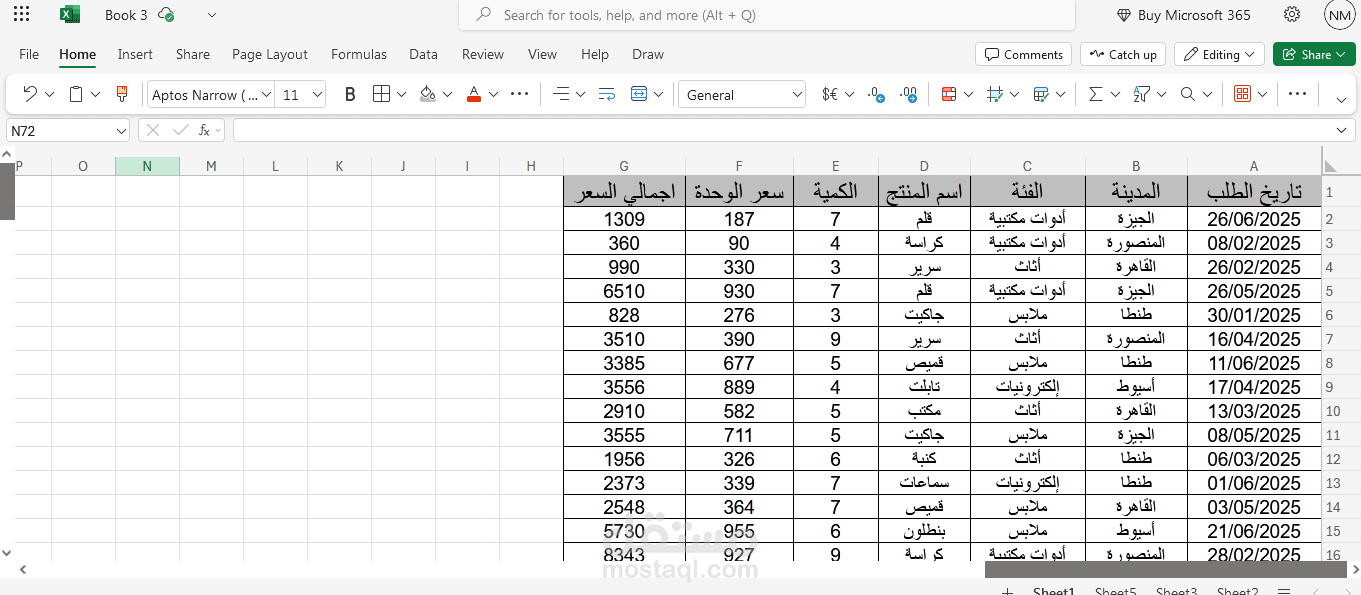Open the all sheets list icon

tap(1284, 591)
